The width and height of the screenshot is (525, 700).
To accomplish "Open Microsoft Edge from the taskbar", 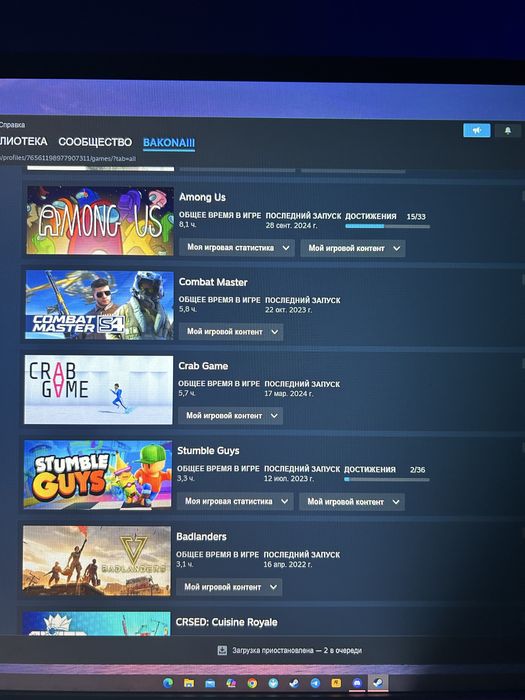I will (168, 683).
